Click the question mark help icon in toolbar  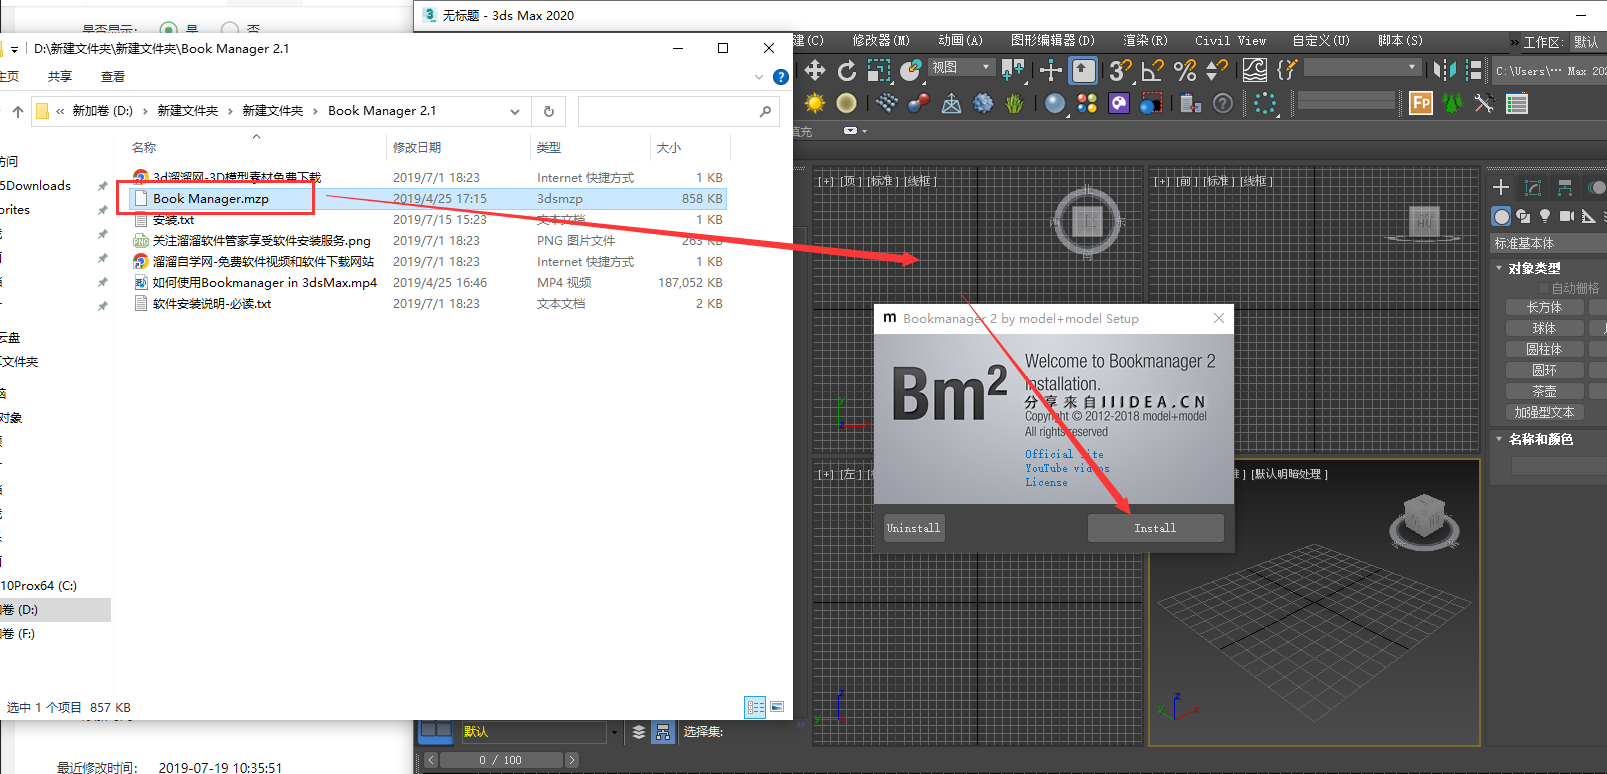1223,103
